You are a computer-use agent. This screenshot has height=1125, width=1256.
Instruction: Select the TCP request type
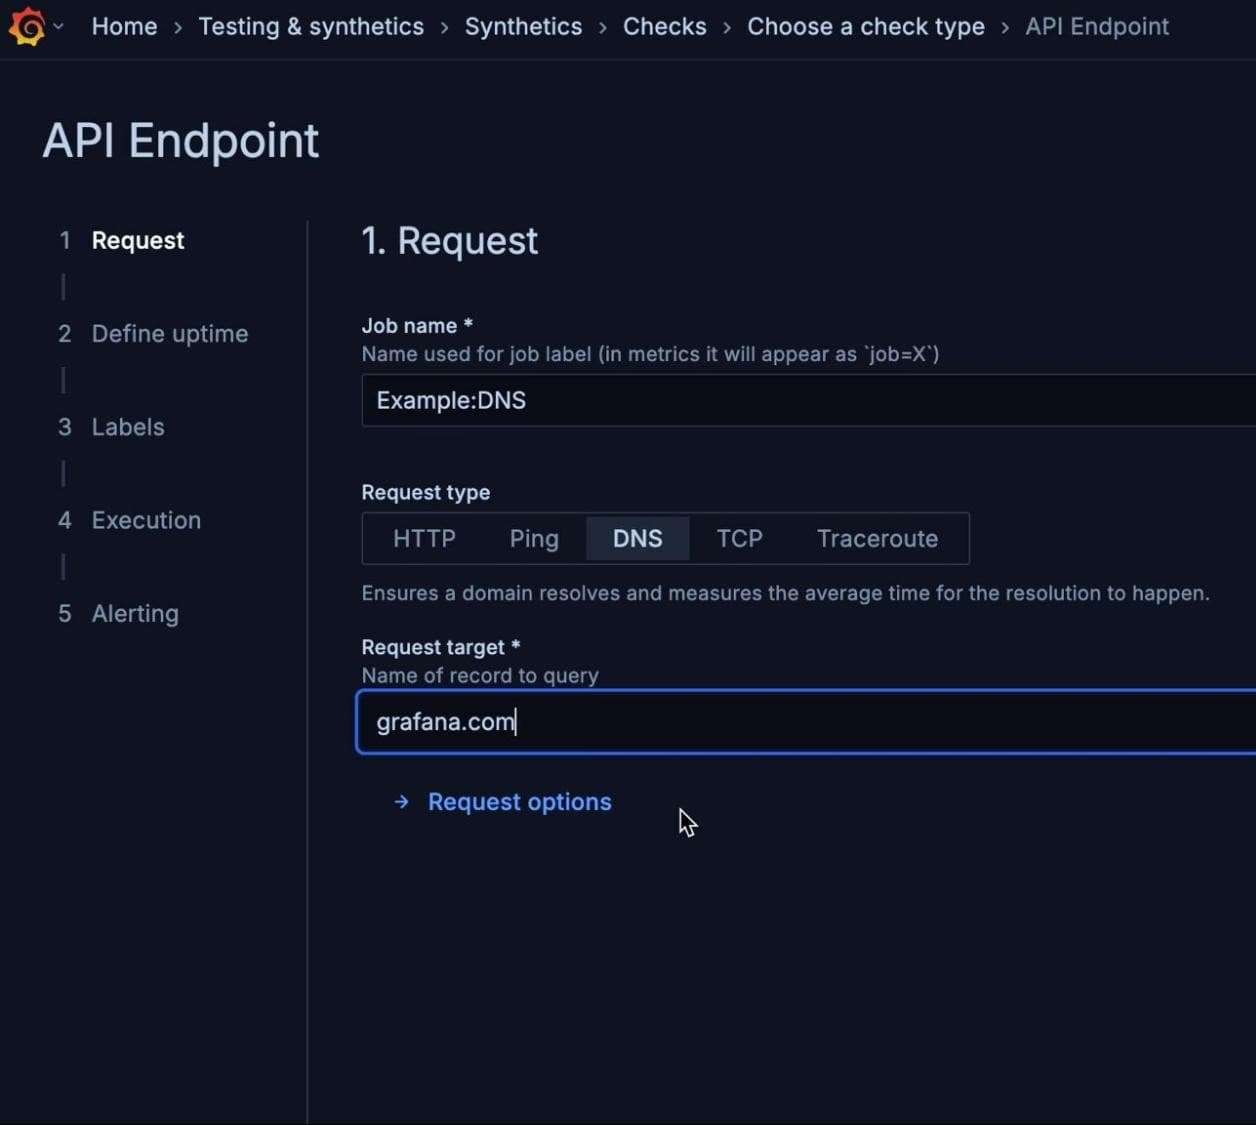pos(739,538)
